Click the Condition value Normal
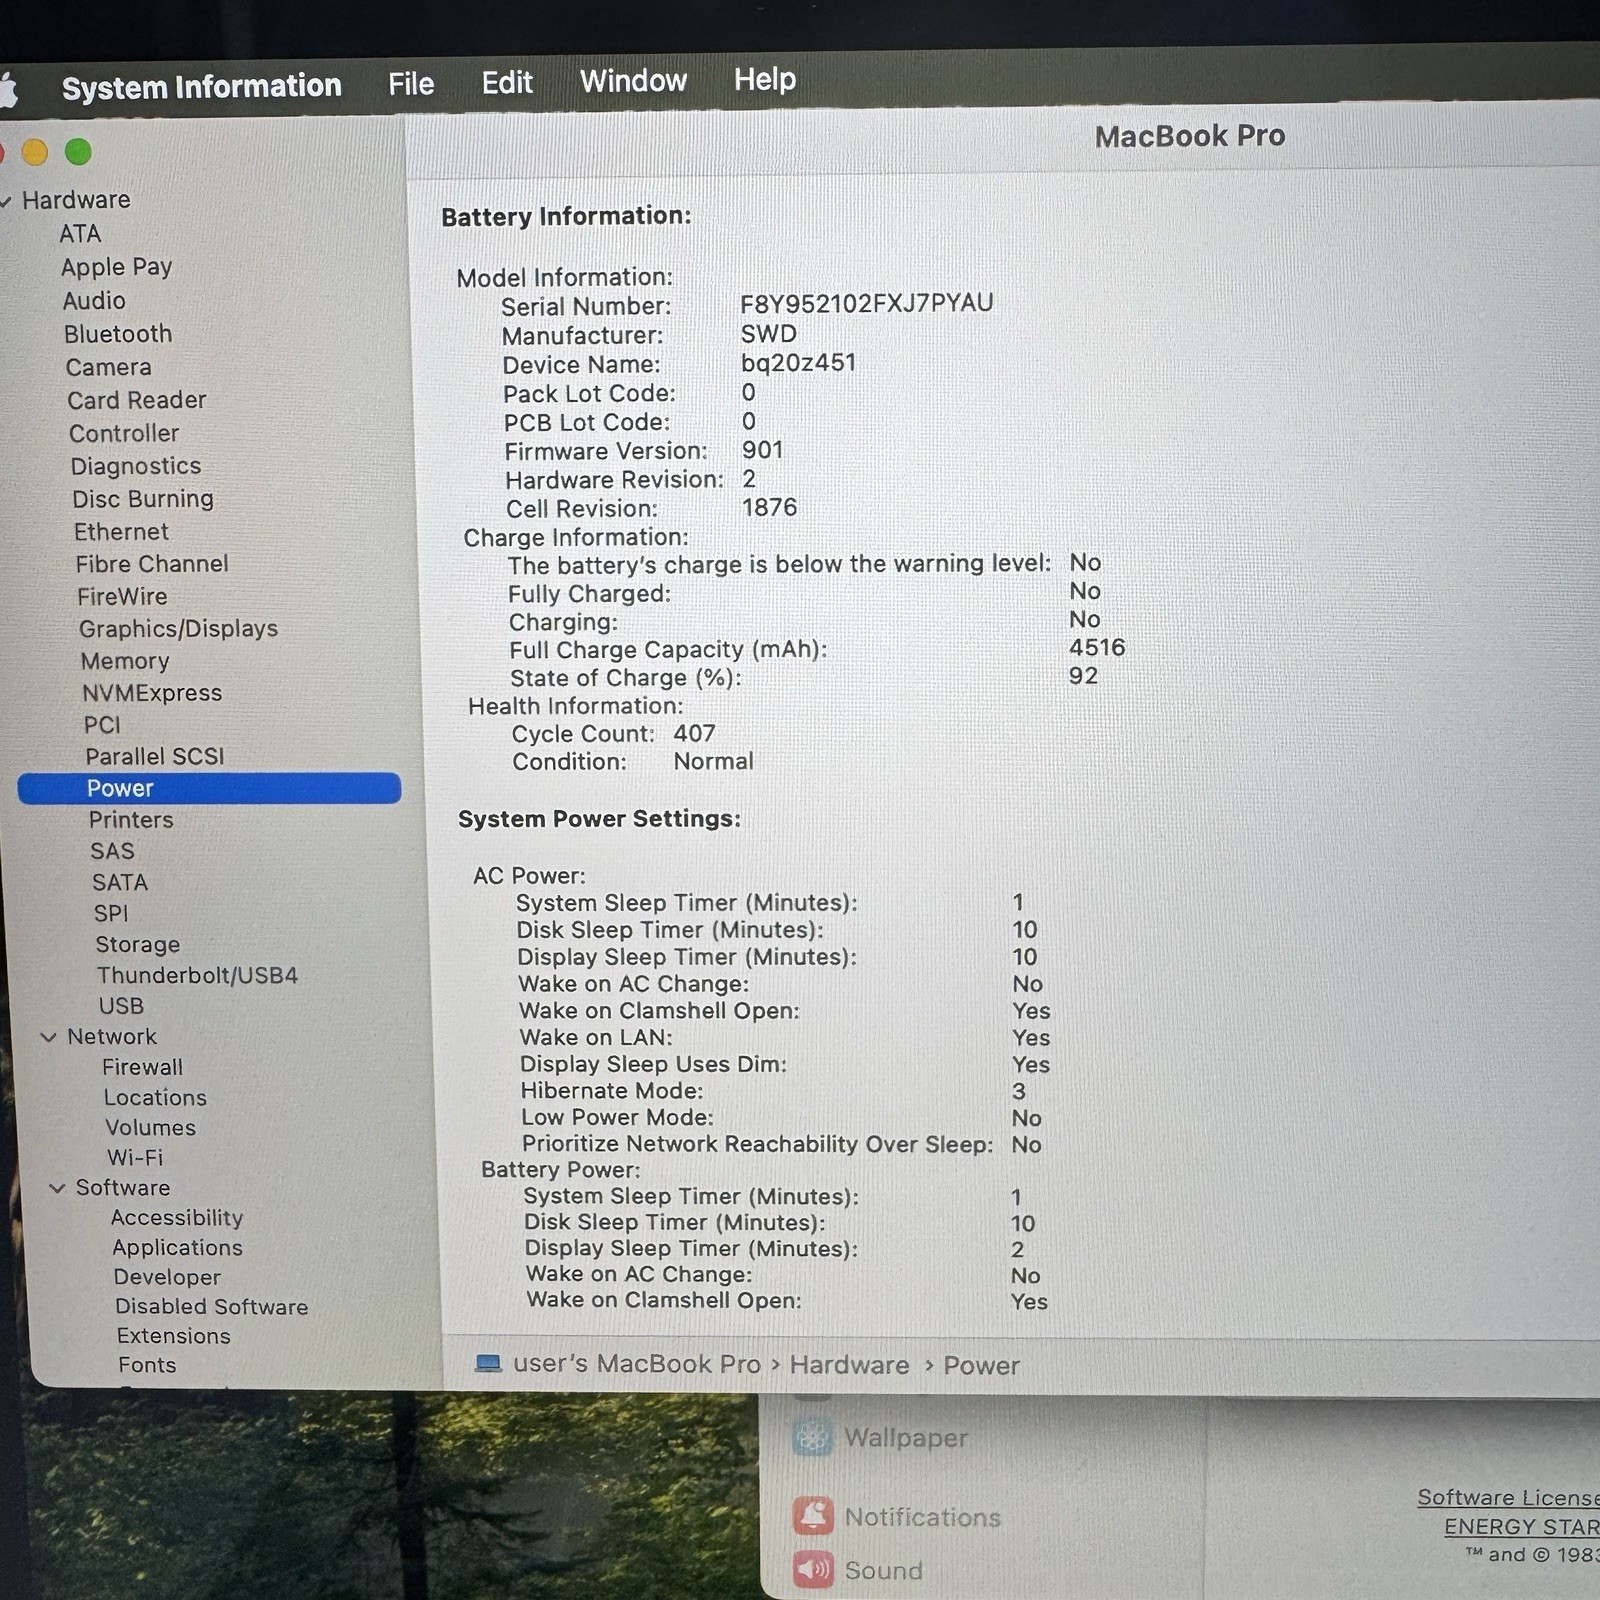 [x=713, y=762]
